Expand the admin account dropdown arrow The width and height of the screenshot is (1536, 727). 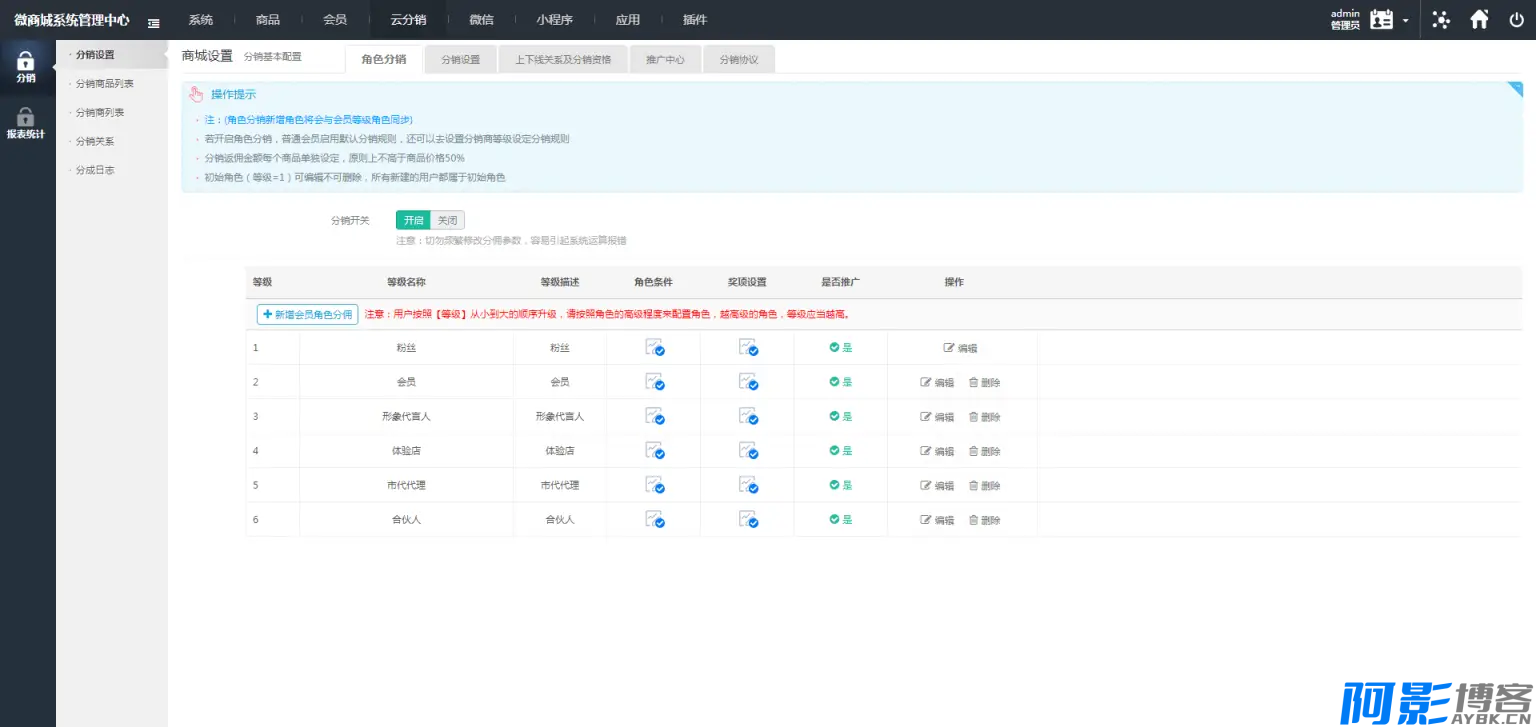(x=1405, y=20)
